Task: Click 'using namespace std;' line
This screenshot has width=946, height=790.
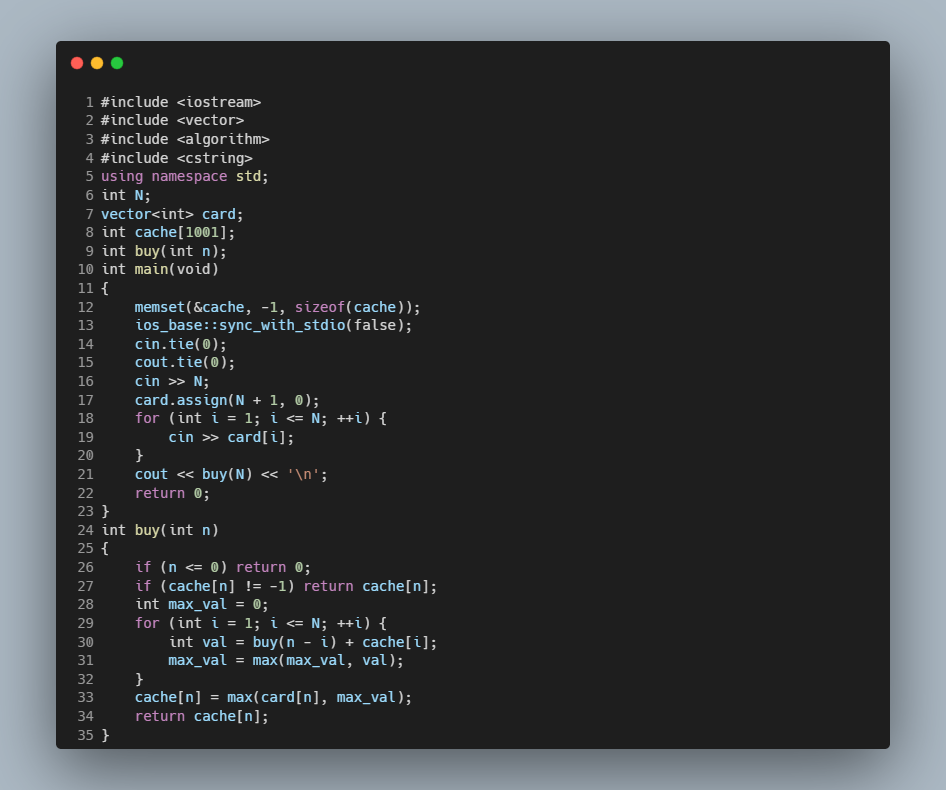Action: [185, 176]
